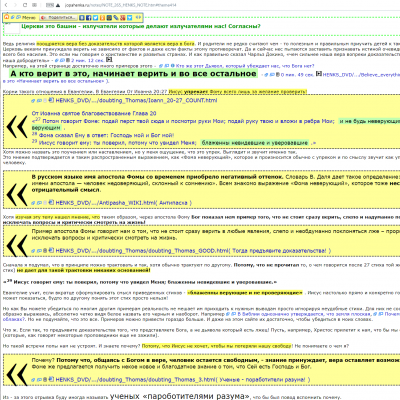This screenshot has height=400, width=400.
Task: Play the video icon after '0 мин. 49 сек.'
Action: [x=319, y=74]
